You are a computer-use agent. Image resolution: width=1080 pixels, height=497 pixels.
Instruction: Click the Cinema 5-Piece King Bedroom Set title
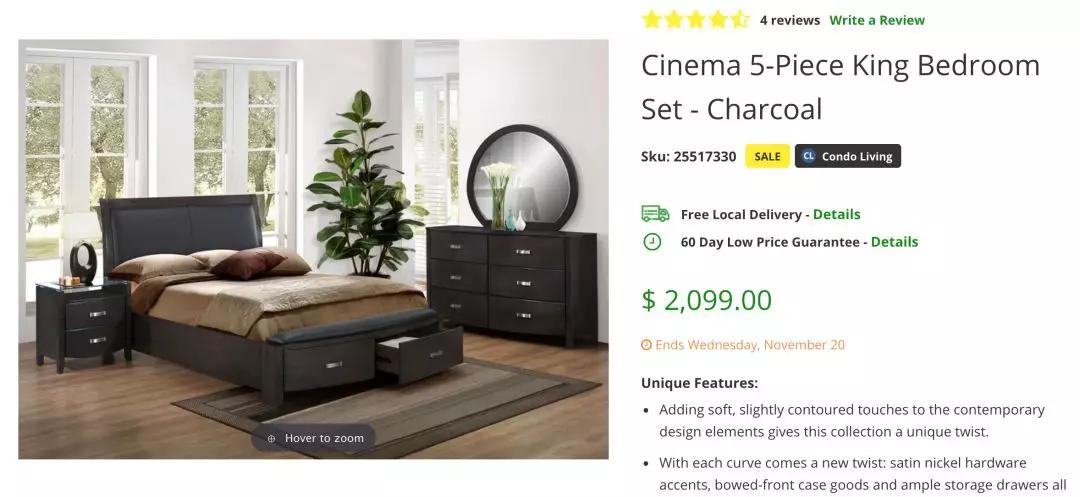click(x=840, y=87)
